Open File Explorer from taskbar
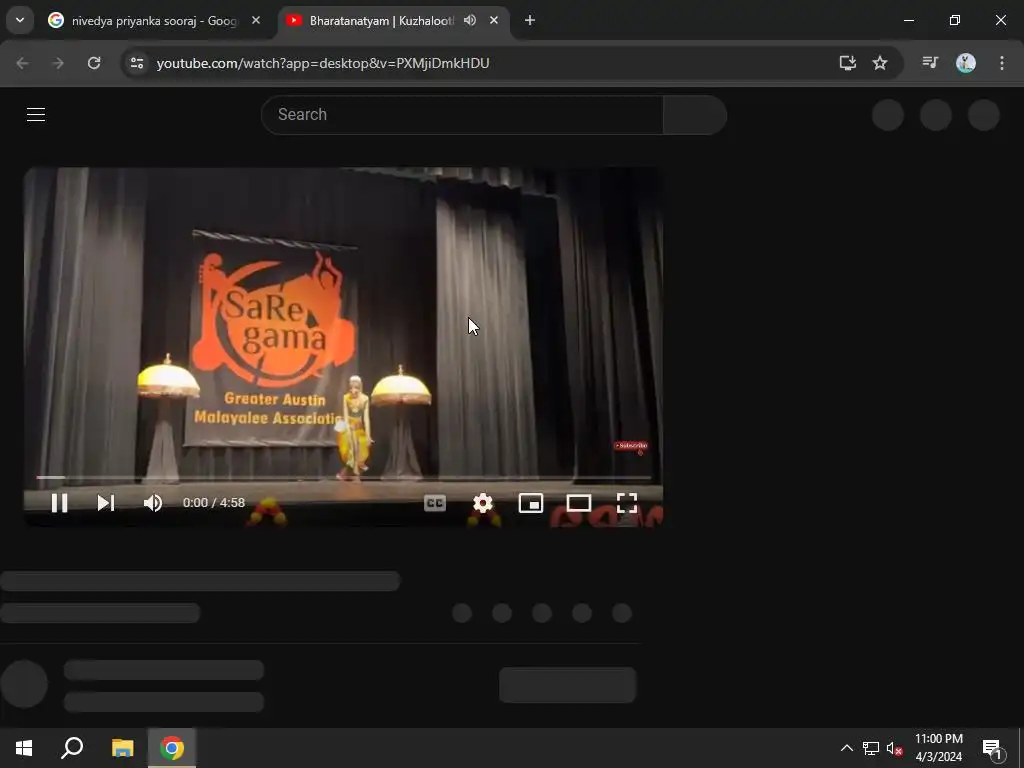Image resolution: width=1024 pixels, height=768 pixels. (122, 748)
